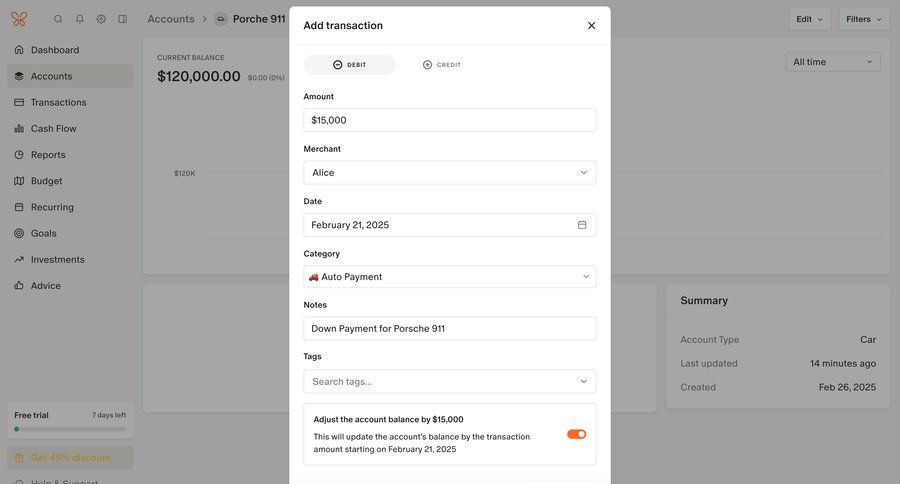Click the Advice thumbs-up icon
This screenshot has width=900, height=484.
tap(19, 285)
